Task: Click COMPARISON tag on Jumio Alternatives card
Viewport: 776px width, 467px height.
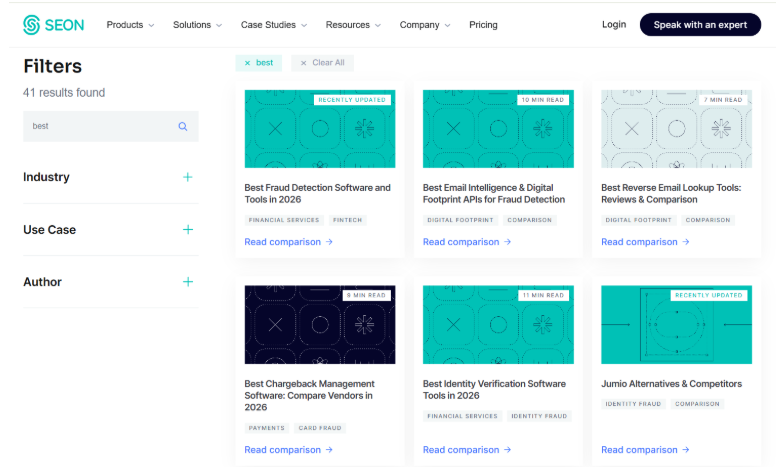Action: coord(697,404)
